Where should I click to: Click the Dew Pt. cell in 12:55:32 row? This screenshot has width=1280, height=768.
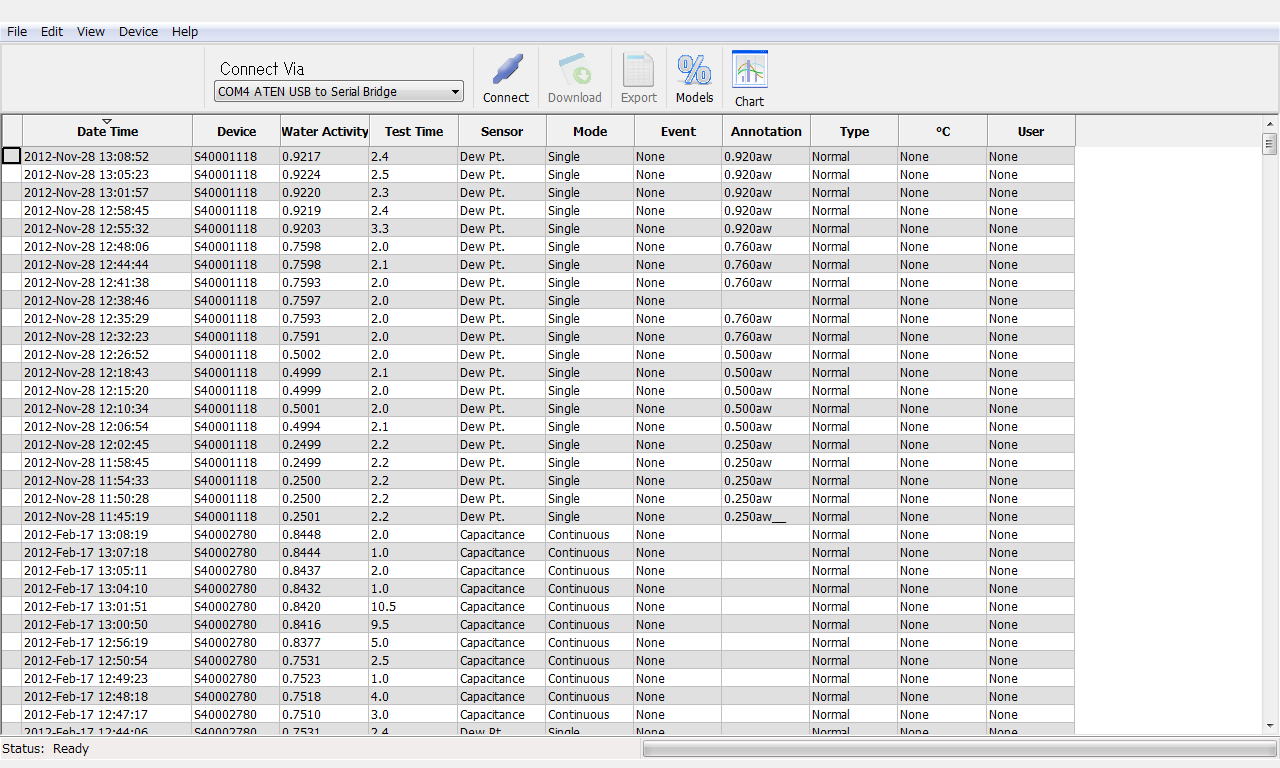(502, 229)
